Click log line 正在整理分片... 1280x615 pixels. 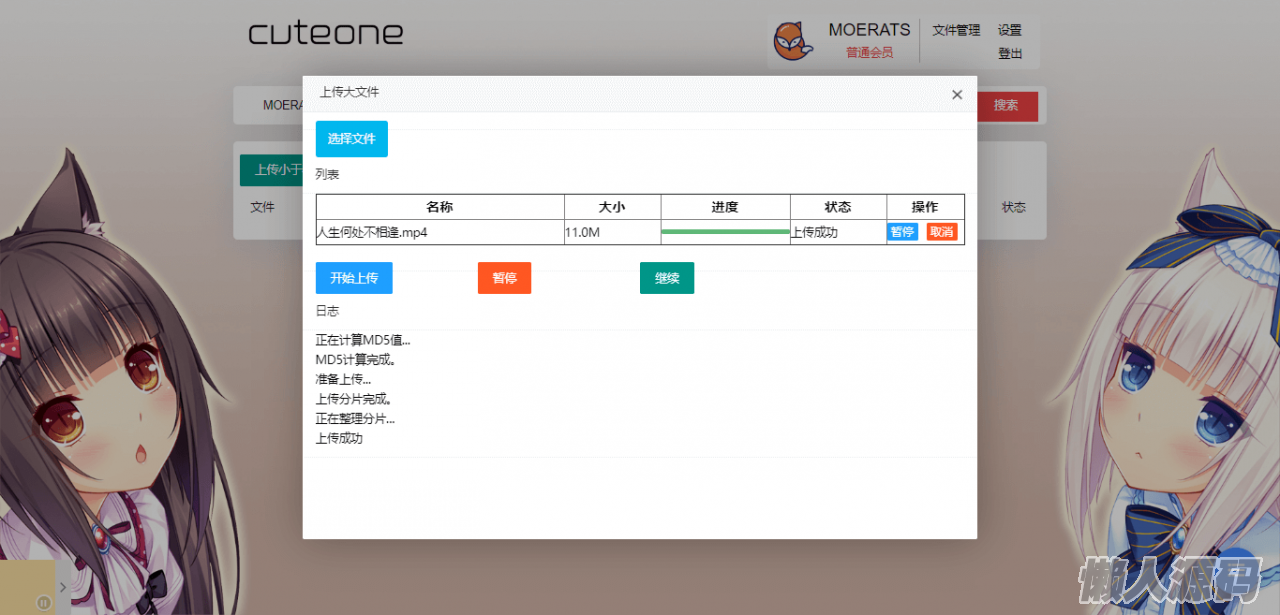(x=355, y=419)
